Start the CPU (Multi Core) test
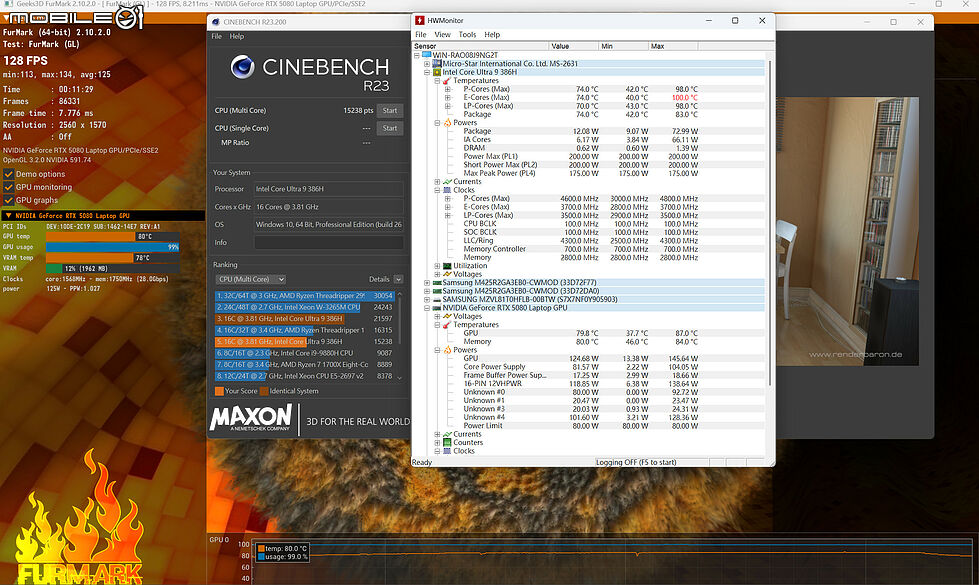This screenshot has height=585, width=979. point(390,111)
